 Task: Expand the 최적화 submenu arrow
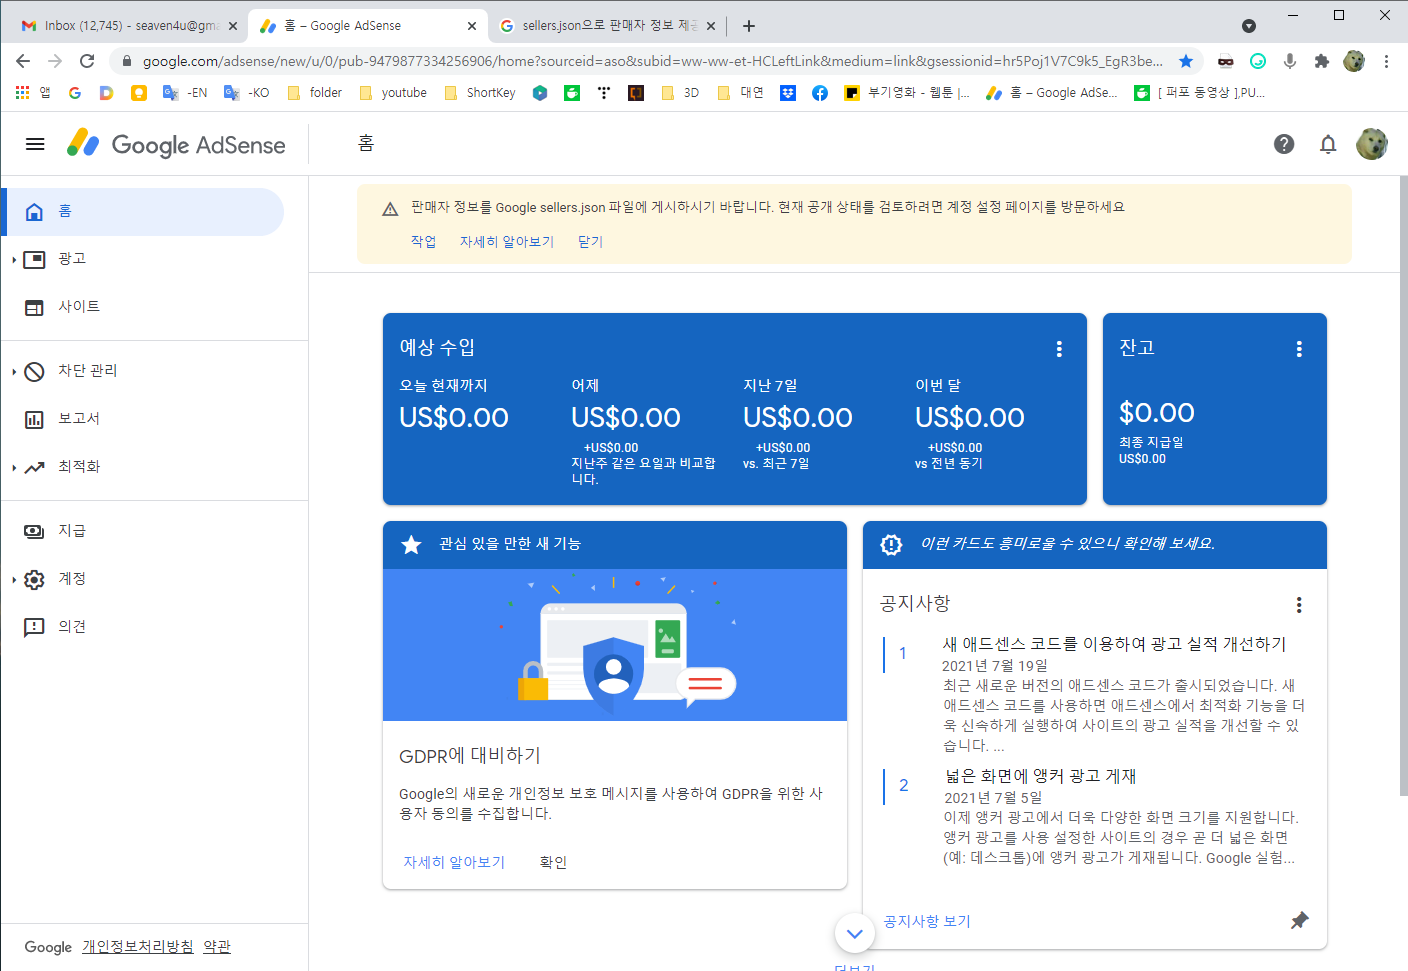14,468
